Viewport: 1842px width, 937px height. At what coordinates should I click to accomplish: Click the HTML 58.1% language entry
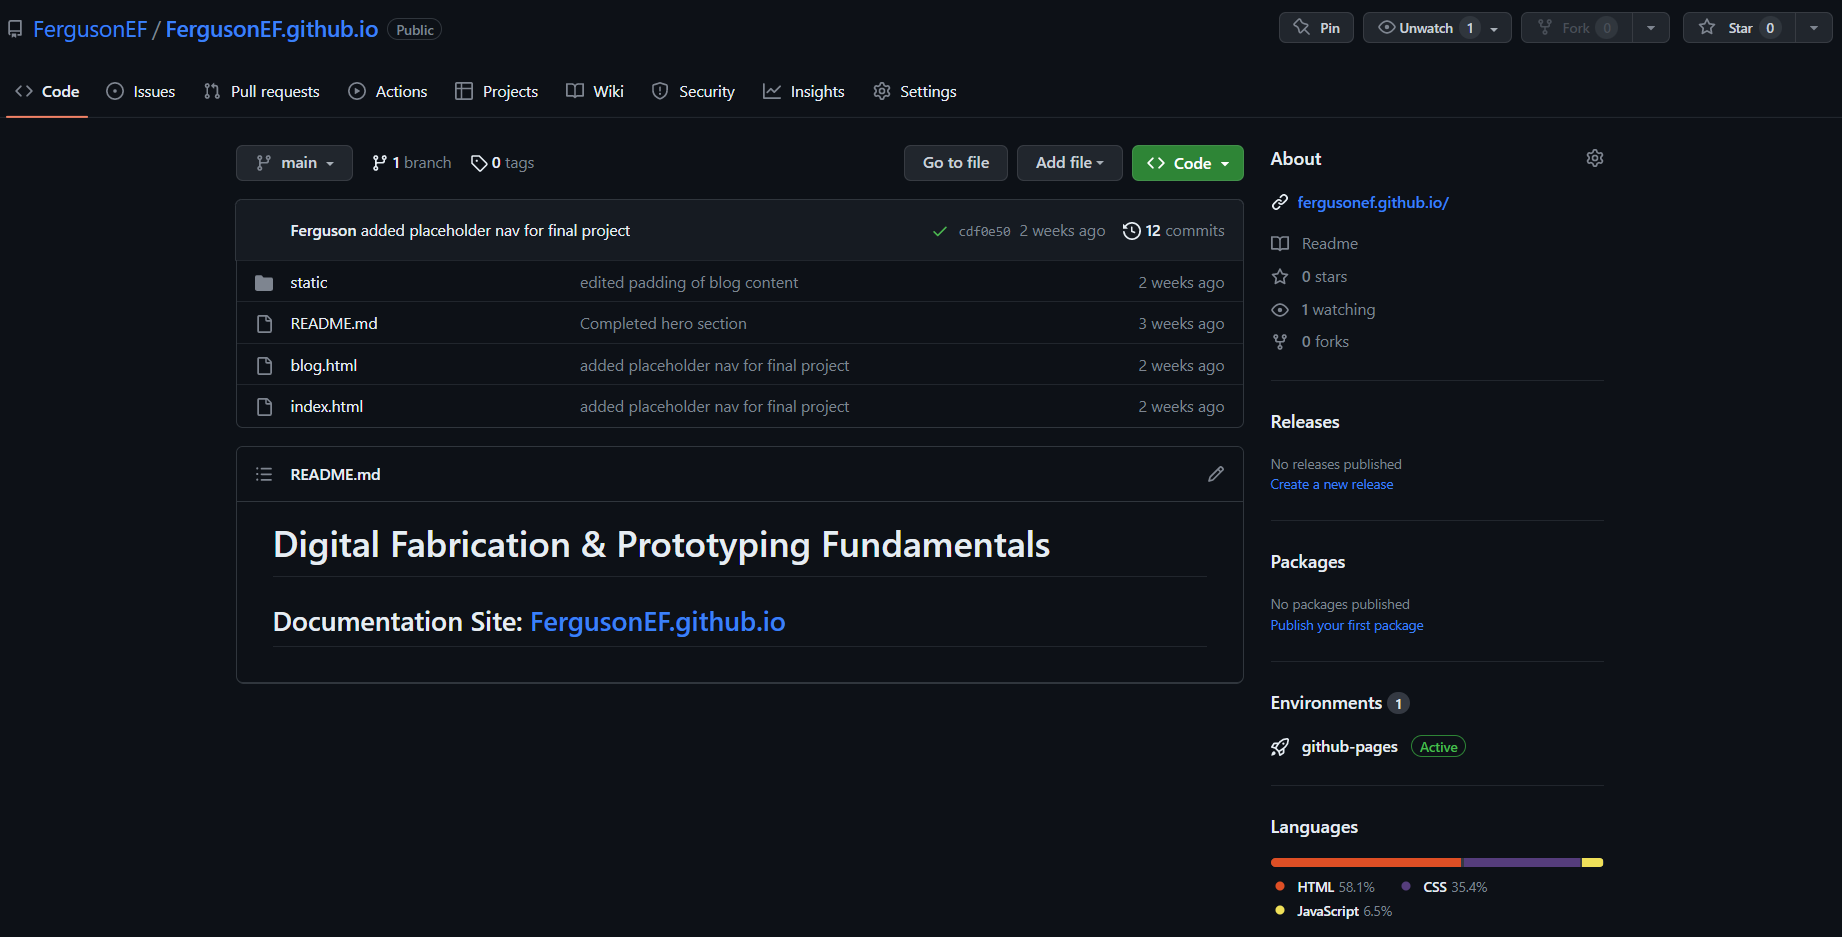1325,887
